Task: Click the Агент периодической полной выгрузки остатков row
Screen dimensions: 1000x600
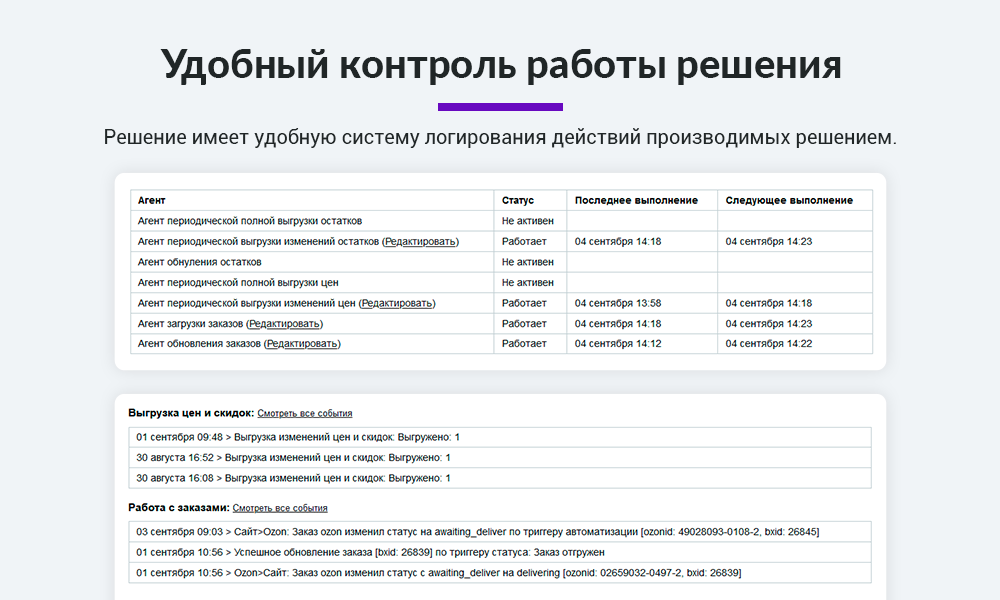Action: tap(250, 221)
